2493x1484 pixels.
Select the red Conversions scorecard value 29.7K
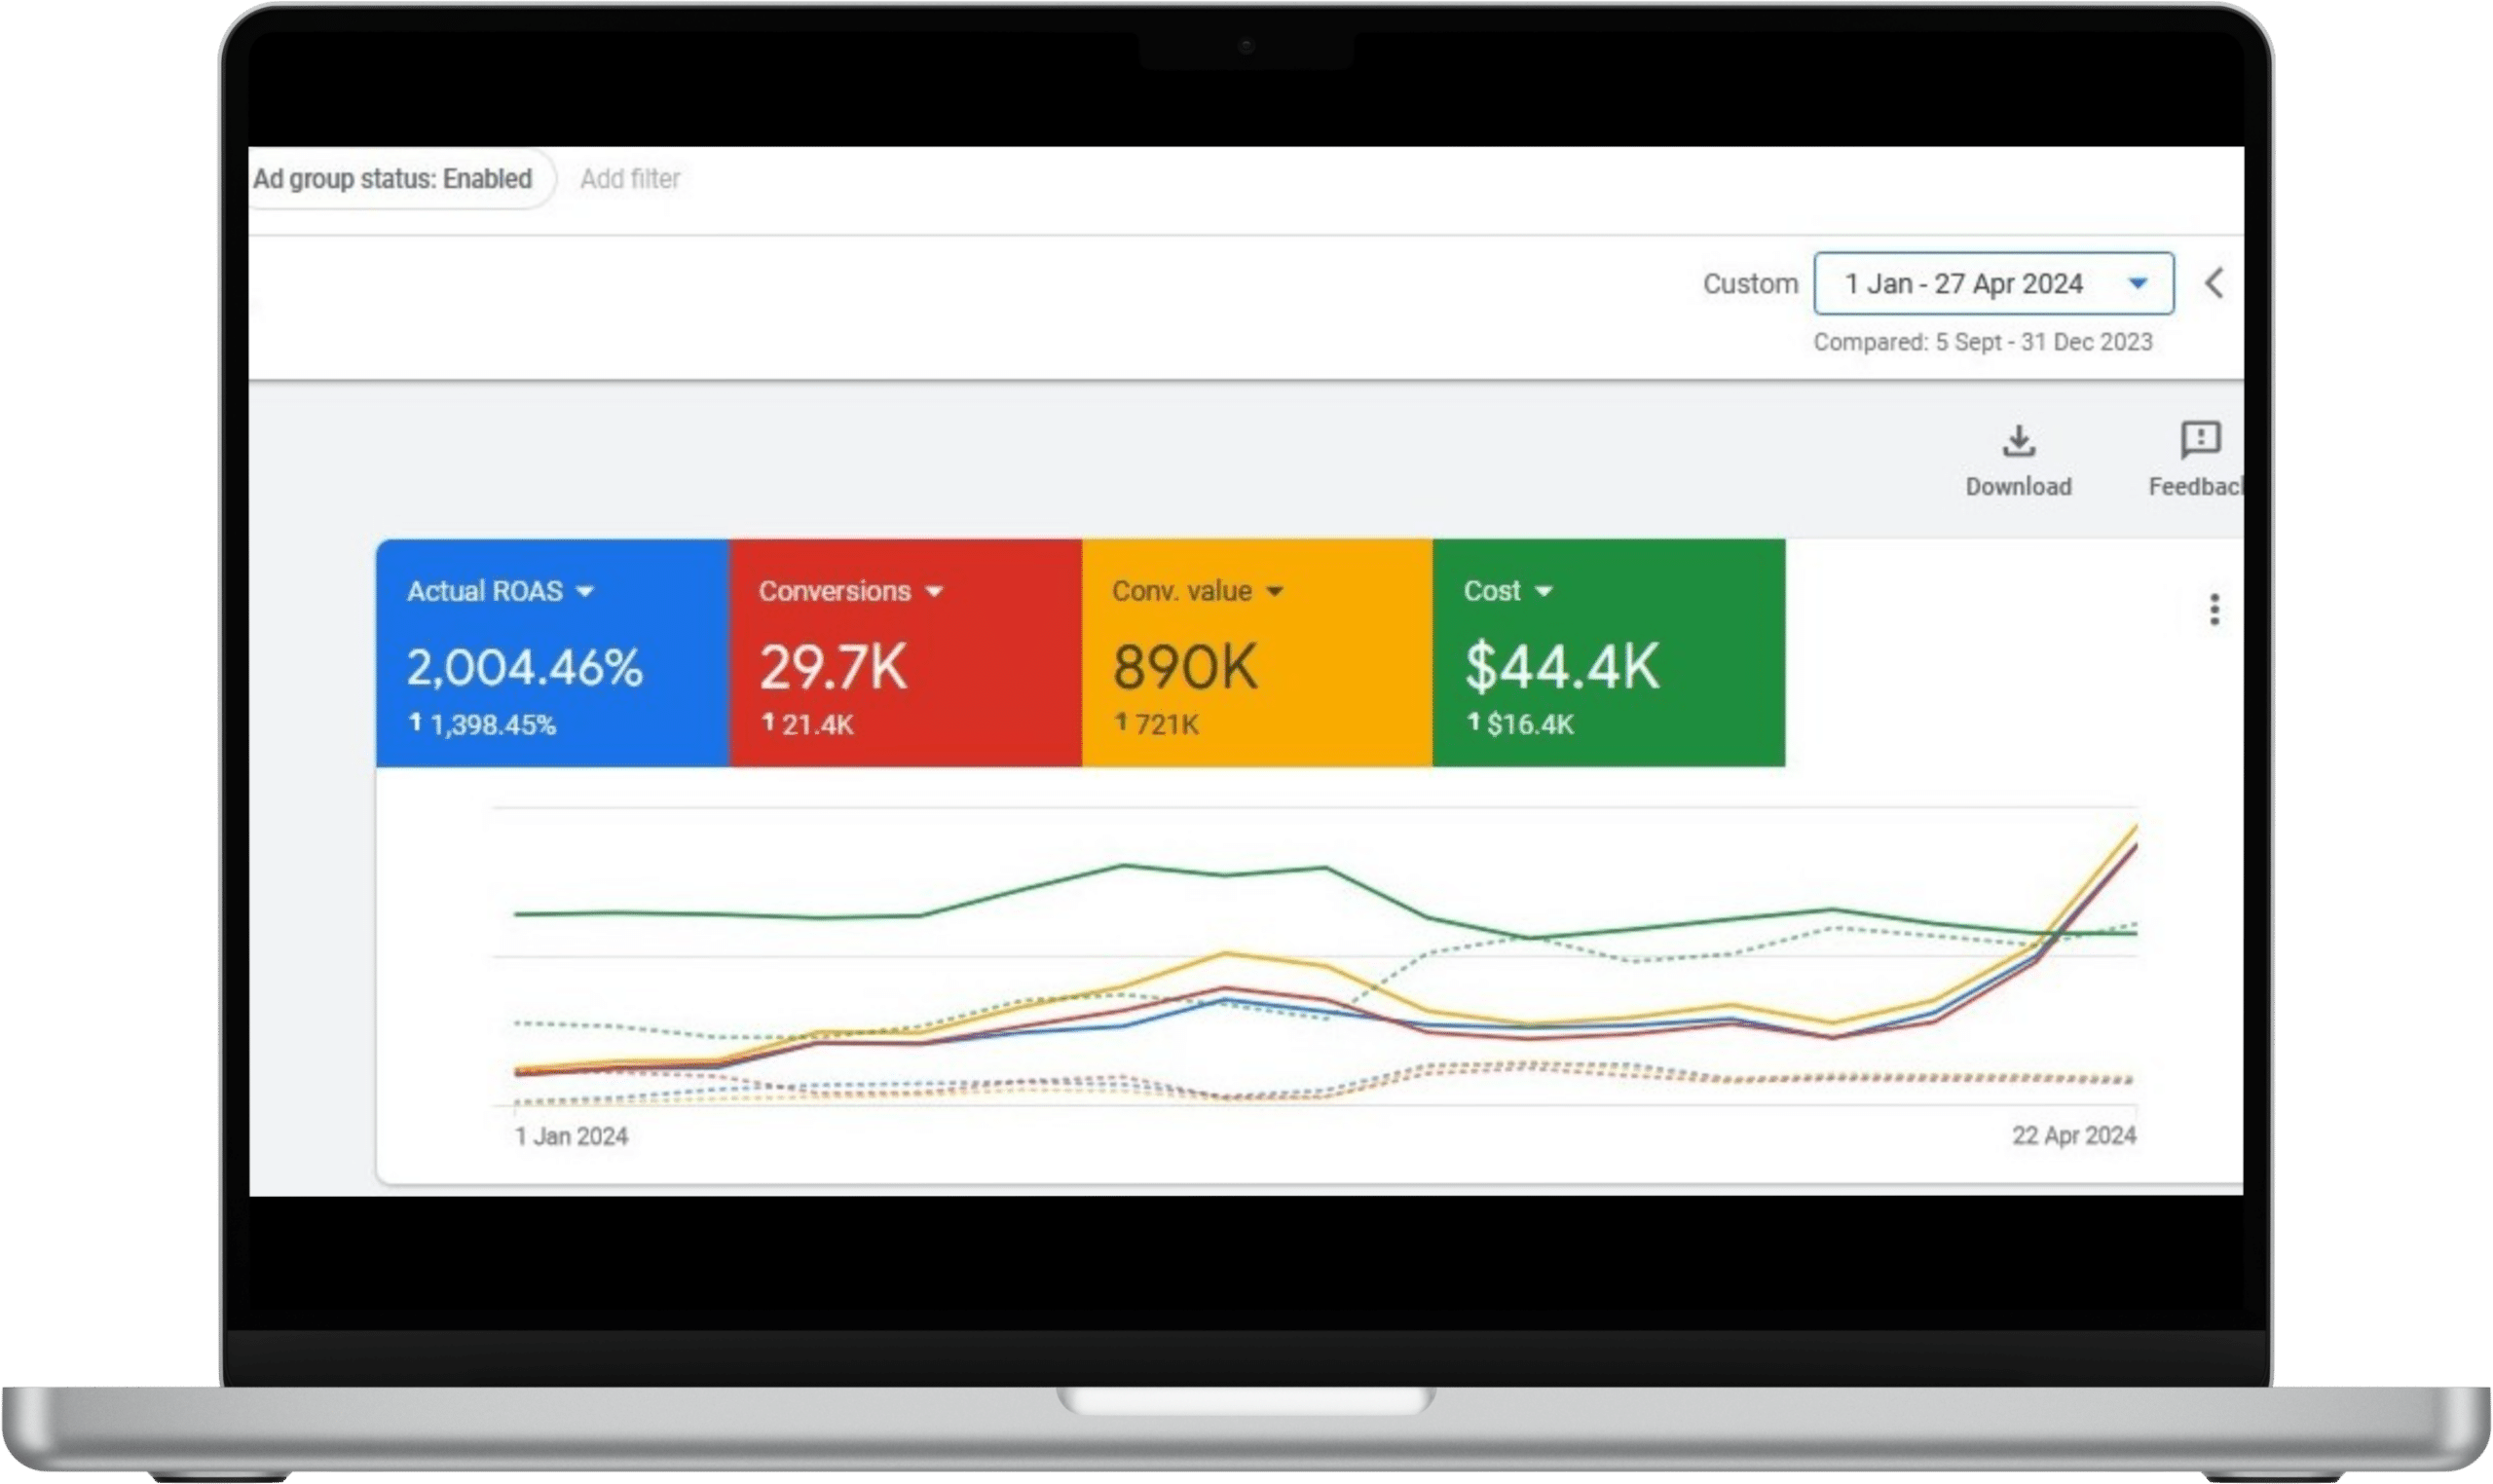coord(833,667)
